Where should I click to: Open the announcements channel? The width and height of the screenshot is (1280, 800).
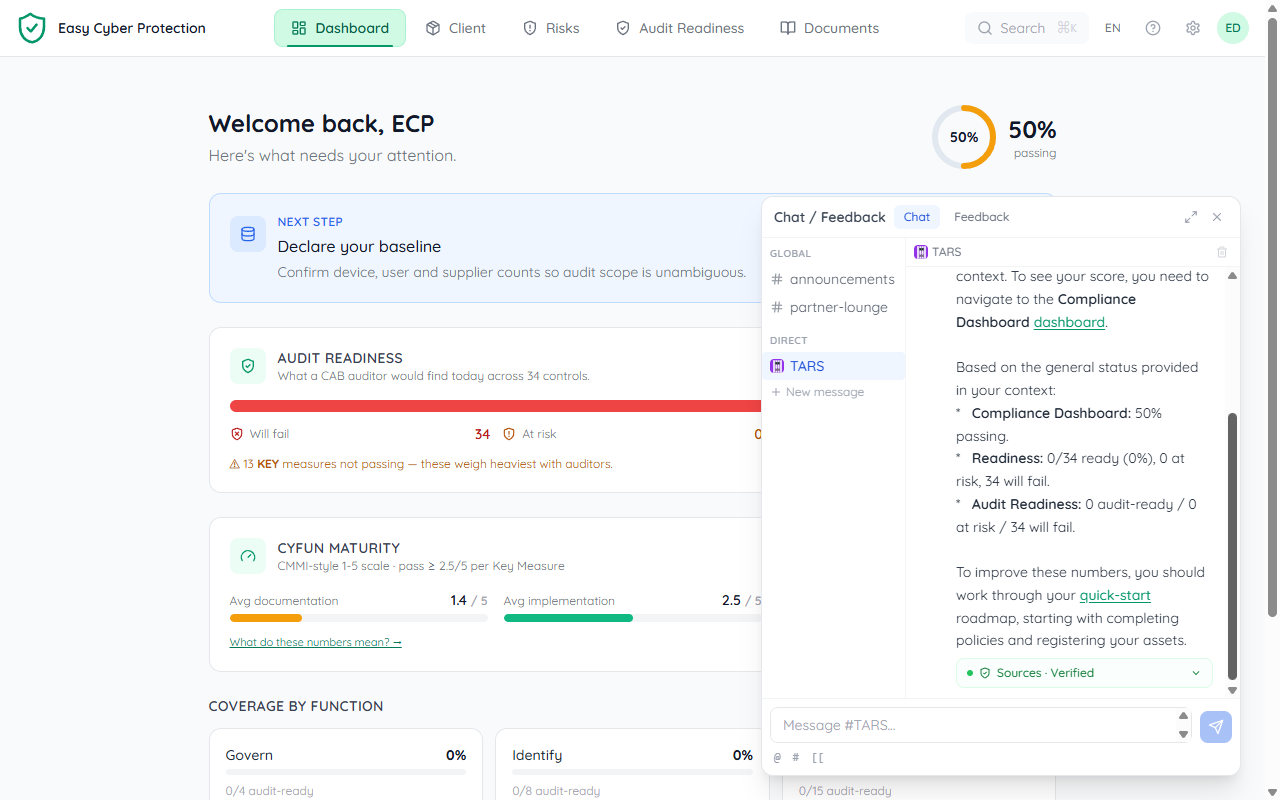click(x=833, y=279)
